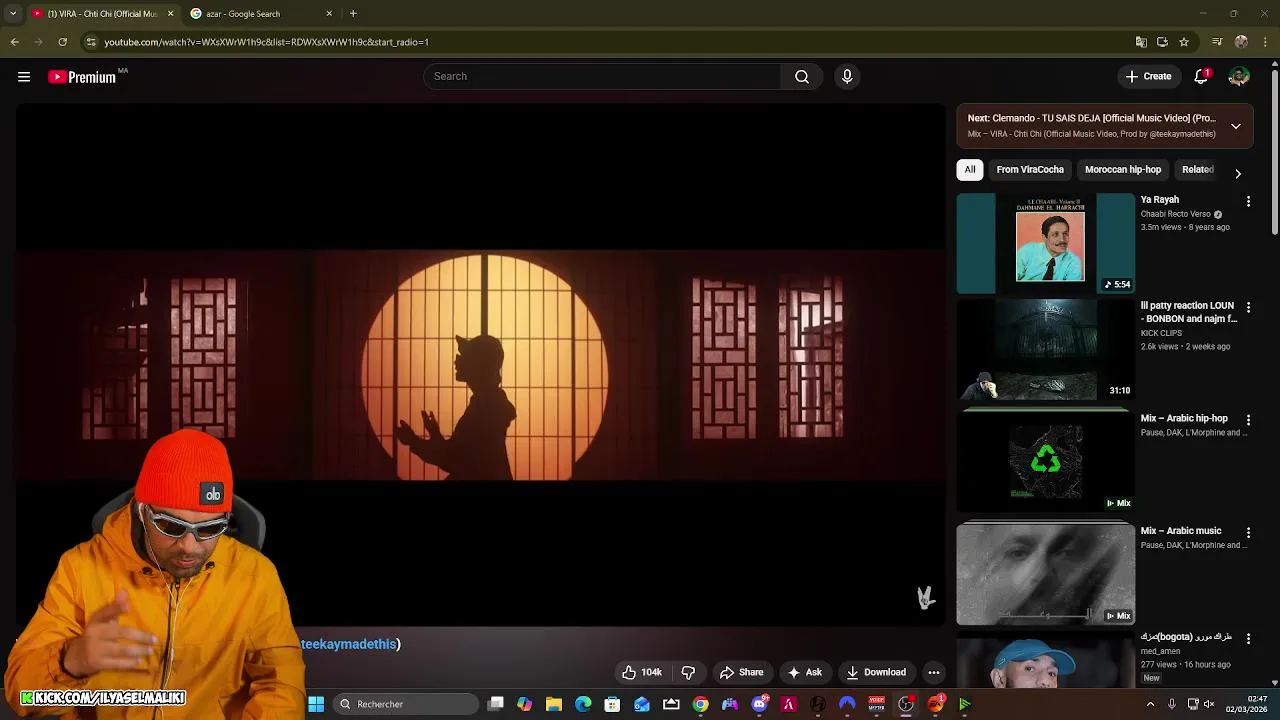
Task: Open the teekaymadethis link in title
Action: 349,644
